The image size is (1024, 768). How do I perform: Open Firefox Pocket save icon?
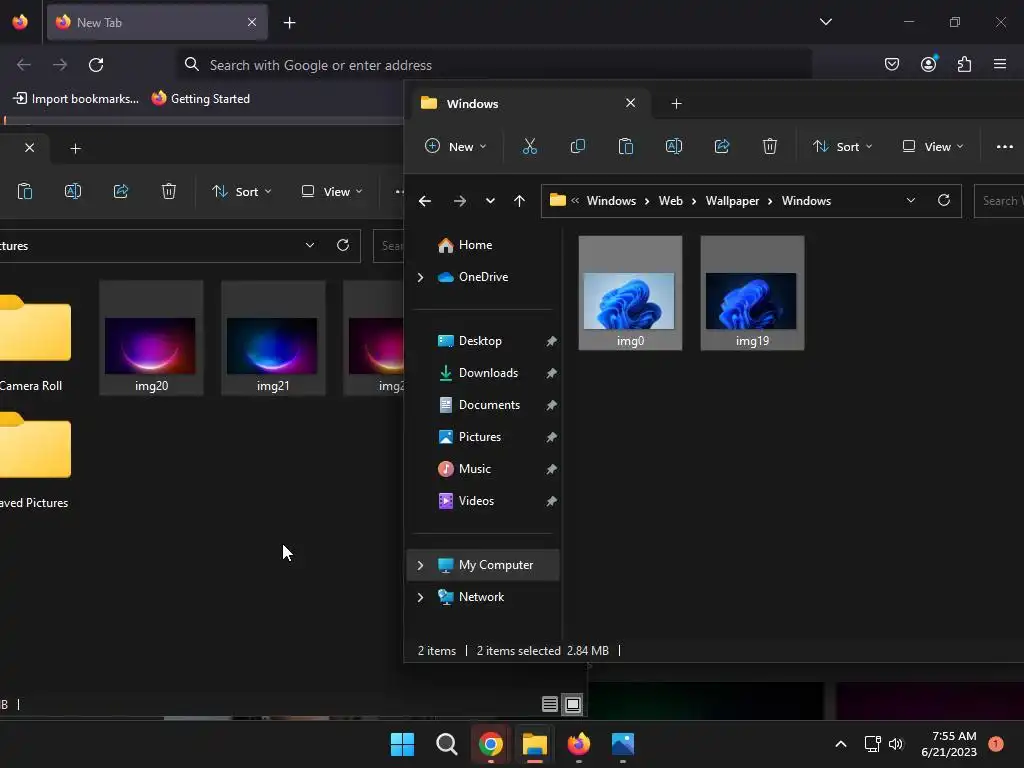[892, 64]
